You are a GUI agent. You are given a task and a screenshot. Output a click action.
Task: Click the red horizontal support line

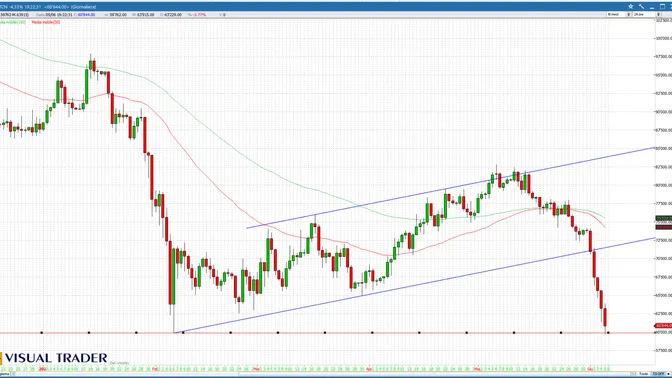point(328,332)
